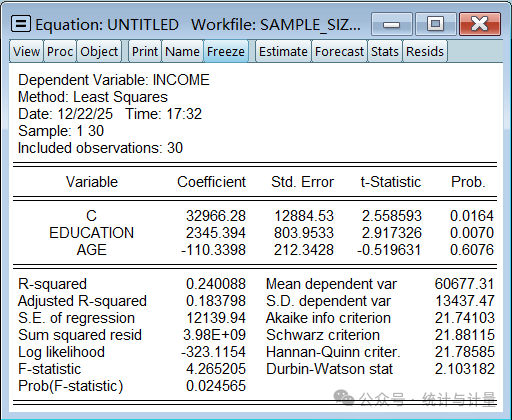The image size is (512, 420).
Task: Click Hannan-Quinn criter. value 21.78585
Action: coord(465,352)
